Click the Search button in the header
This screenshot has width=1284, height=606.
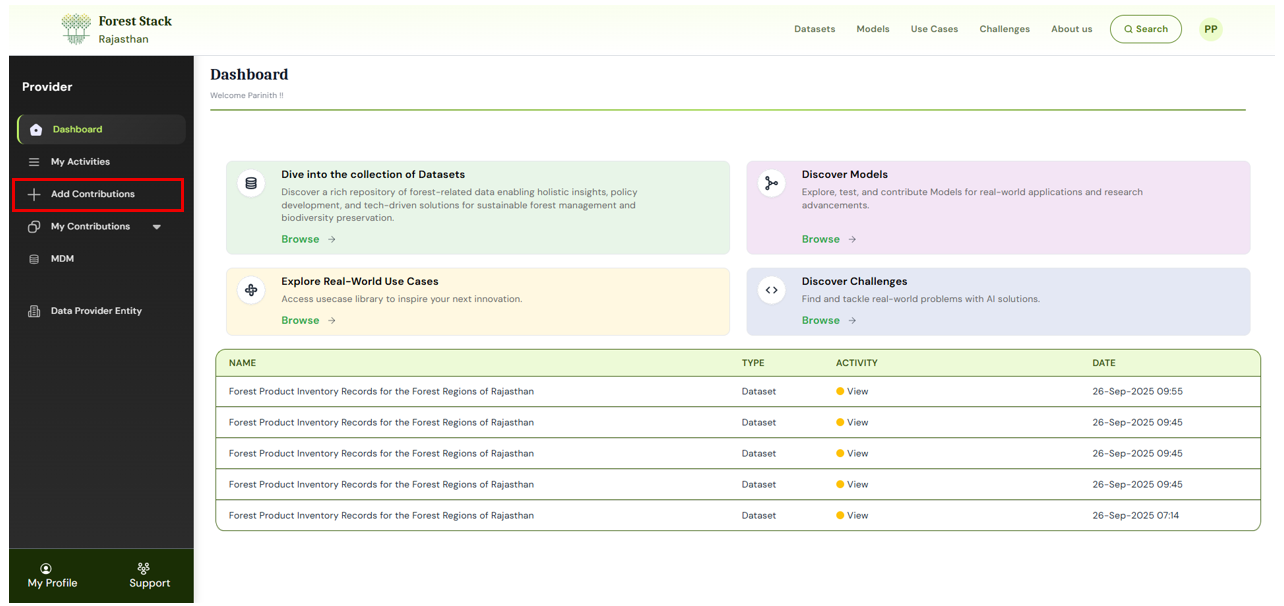coord(1145,29)
